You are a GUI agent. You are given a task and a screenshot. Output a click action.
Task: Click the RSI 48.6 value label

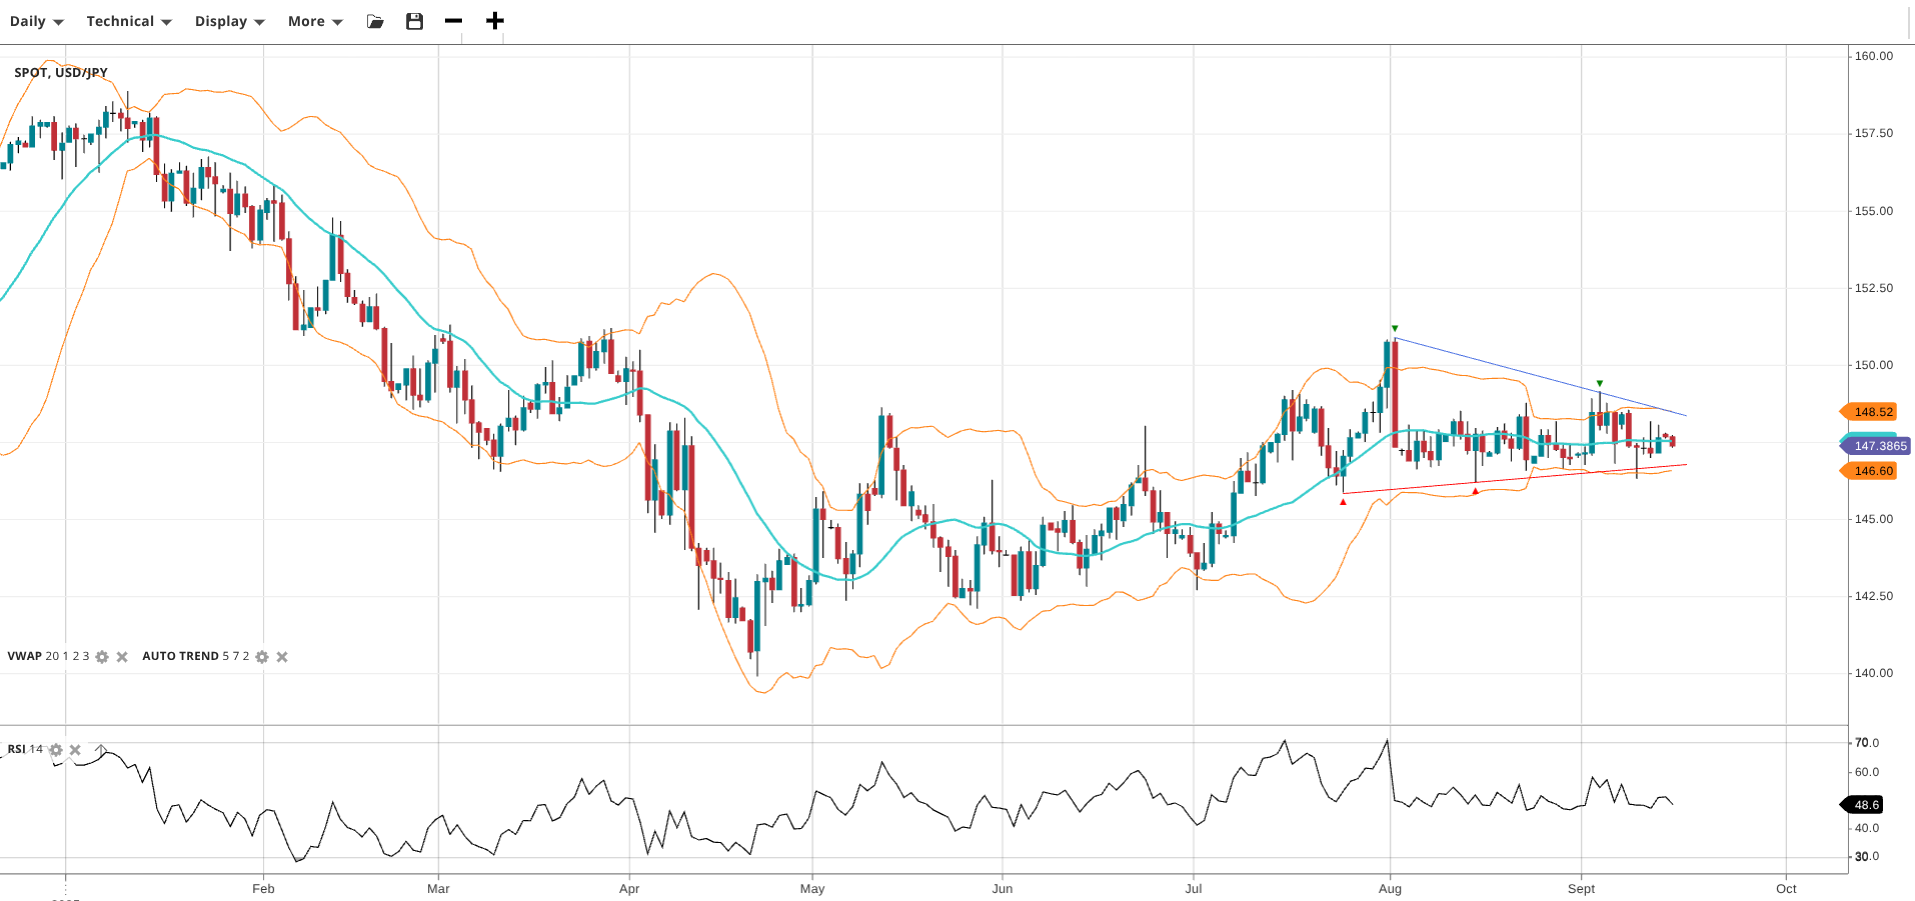click(1865, 805)
